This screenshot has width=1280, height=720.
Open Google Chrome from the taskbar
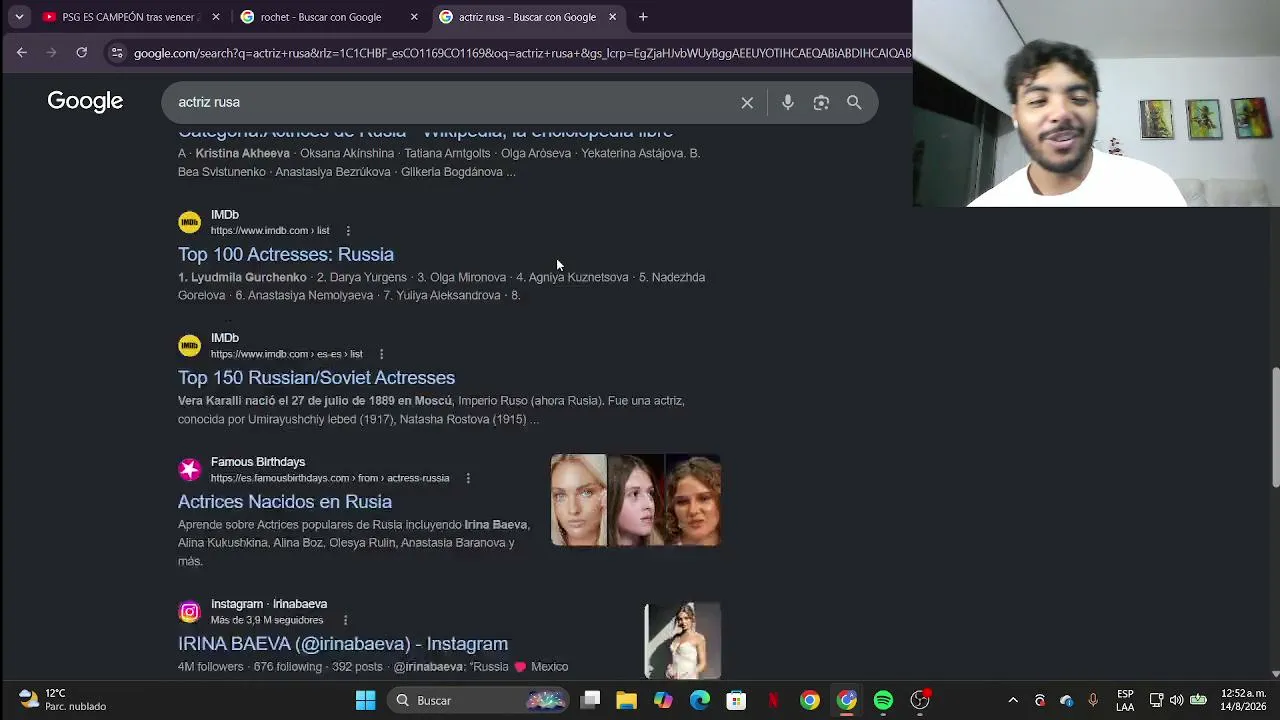coord(810,700)
